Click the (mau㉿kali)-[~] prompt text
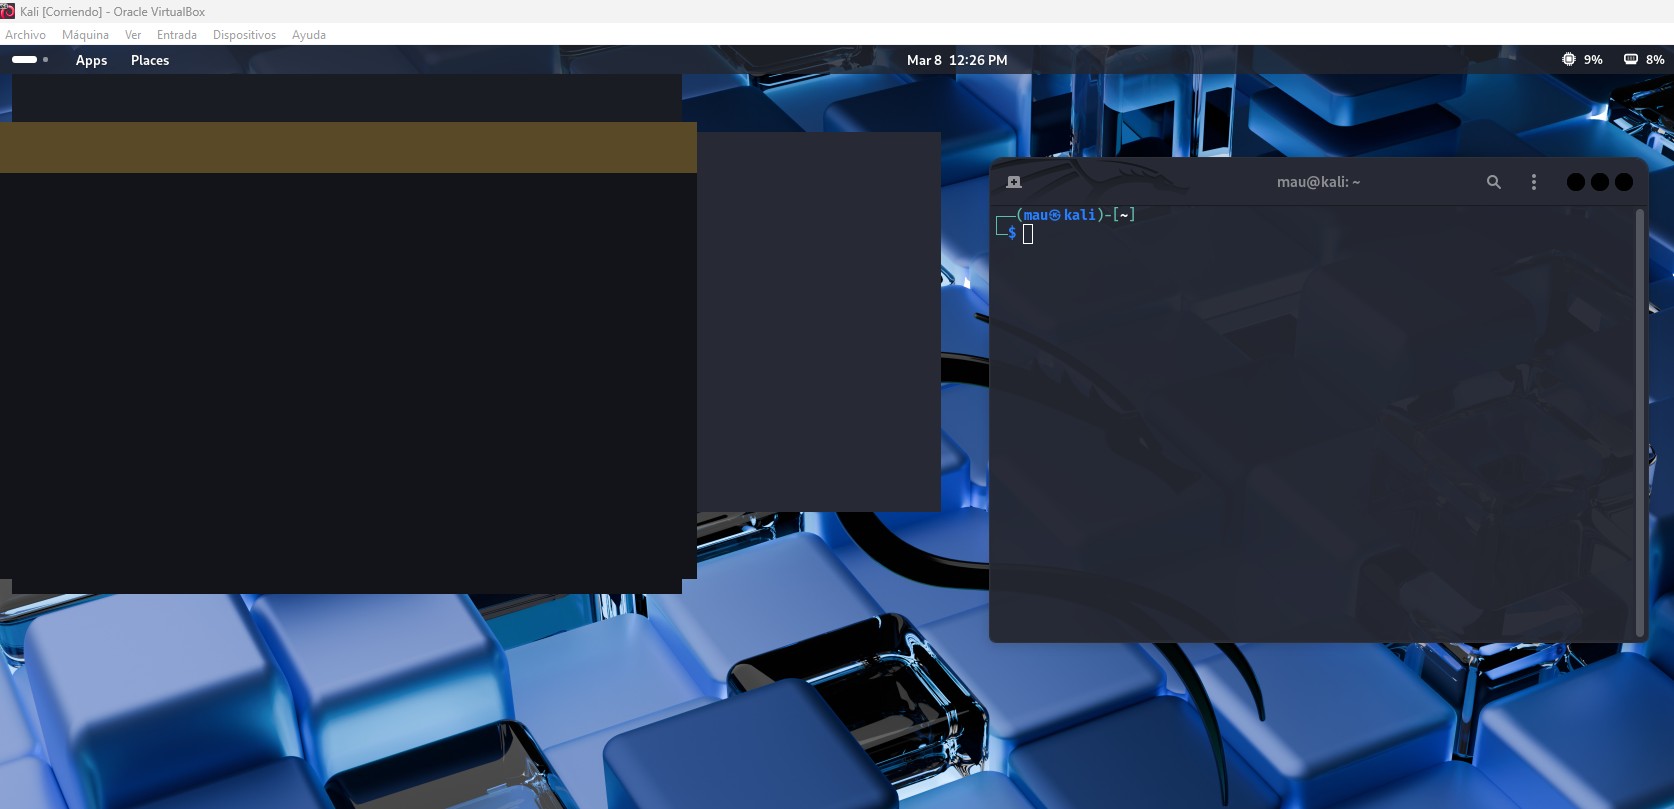The width and height of the screenshot is (1674, 809). (1075, 215)
